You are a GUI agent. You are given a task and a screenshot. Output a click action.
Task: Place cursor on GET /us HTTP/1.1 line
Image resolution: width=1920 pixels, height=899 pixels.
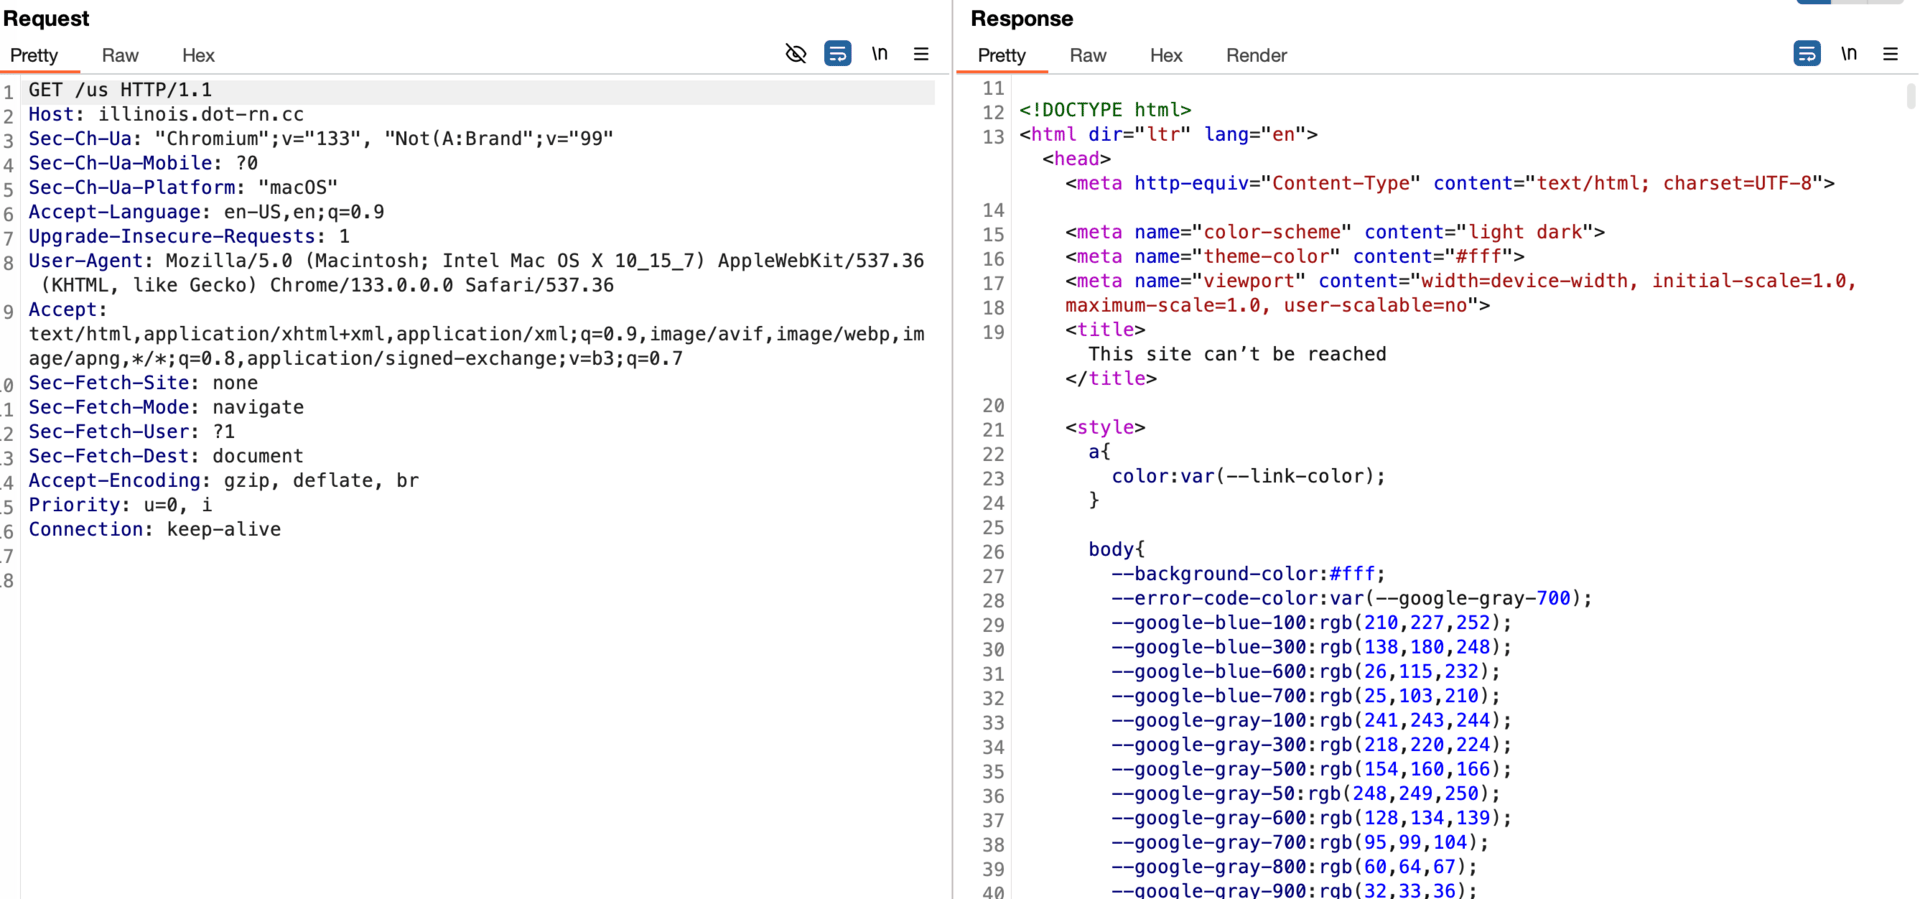[120, 90]
